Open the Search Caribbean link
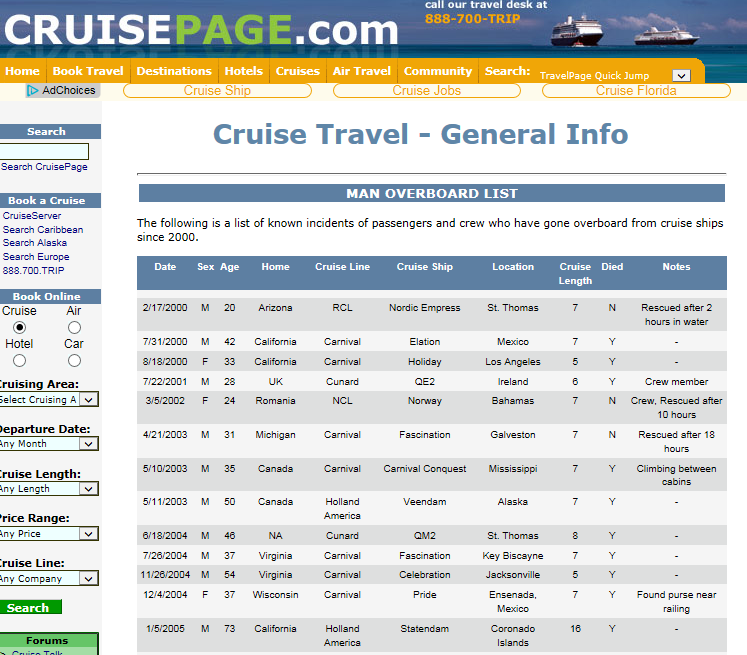Image resolution: width=747 pixels, height=655 pixels. 43,230
